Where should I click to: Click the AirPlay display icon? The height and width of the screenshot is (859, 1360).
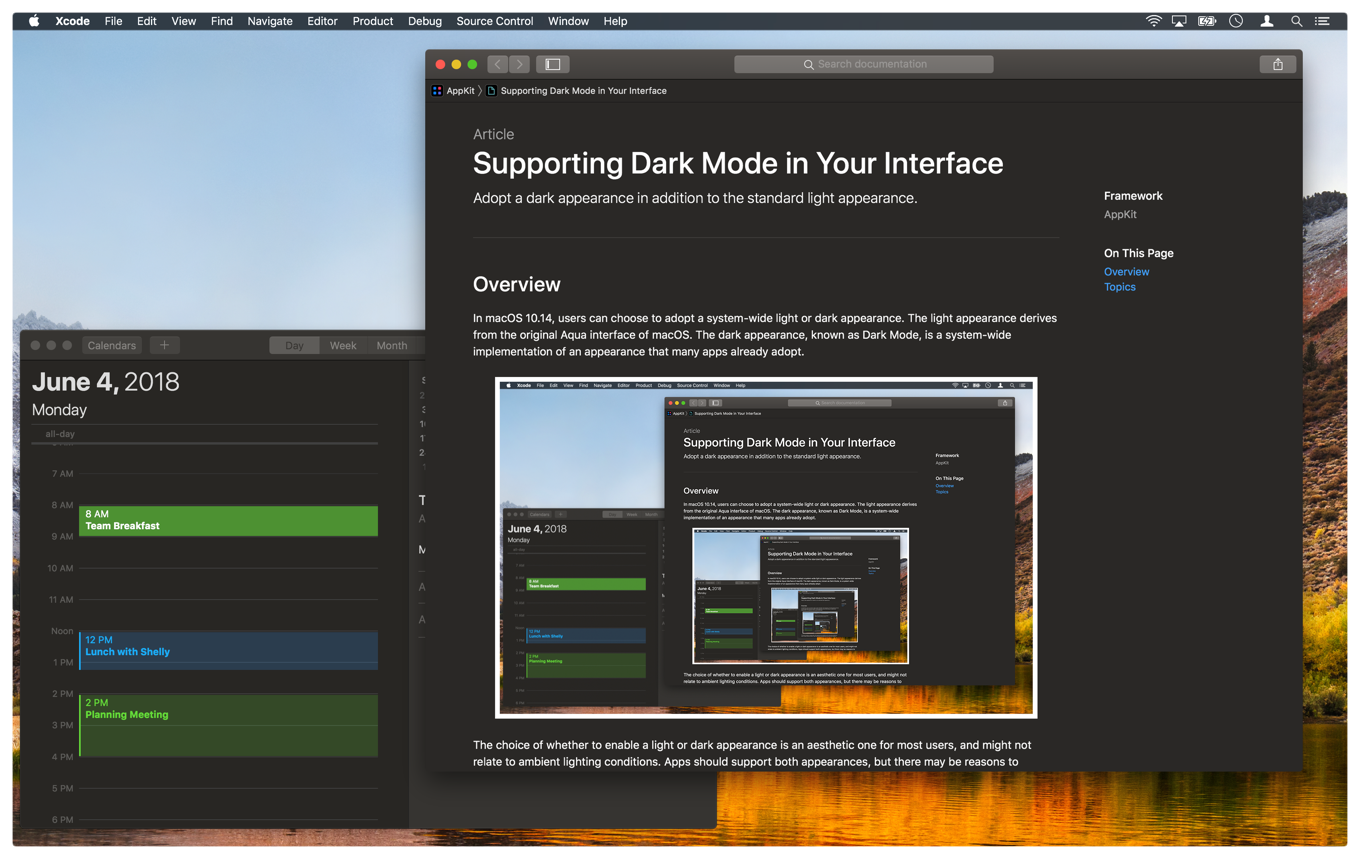[1179, 21]
